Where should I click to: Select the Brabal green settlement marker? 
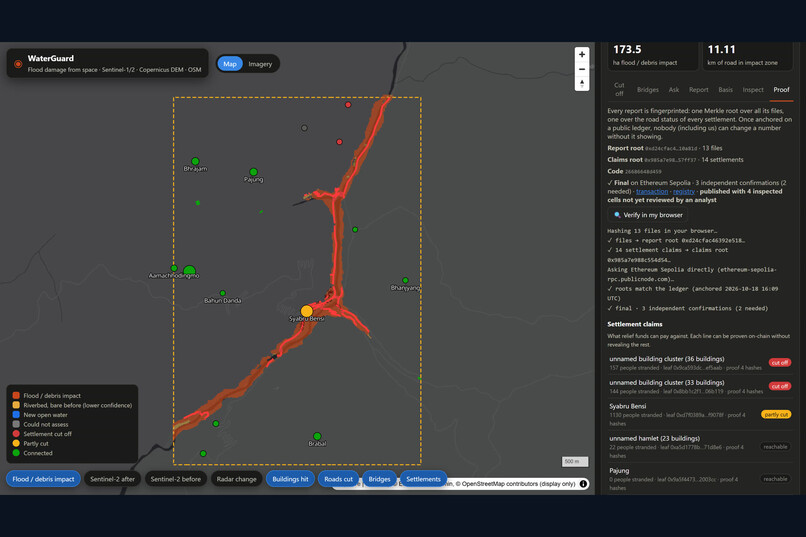tap(317, 436)
